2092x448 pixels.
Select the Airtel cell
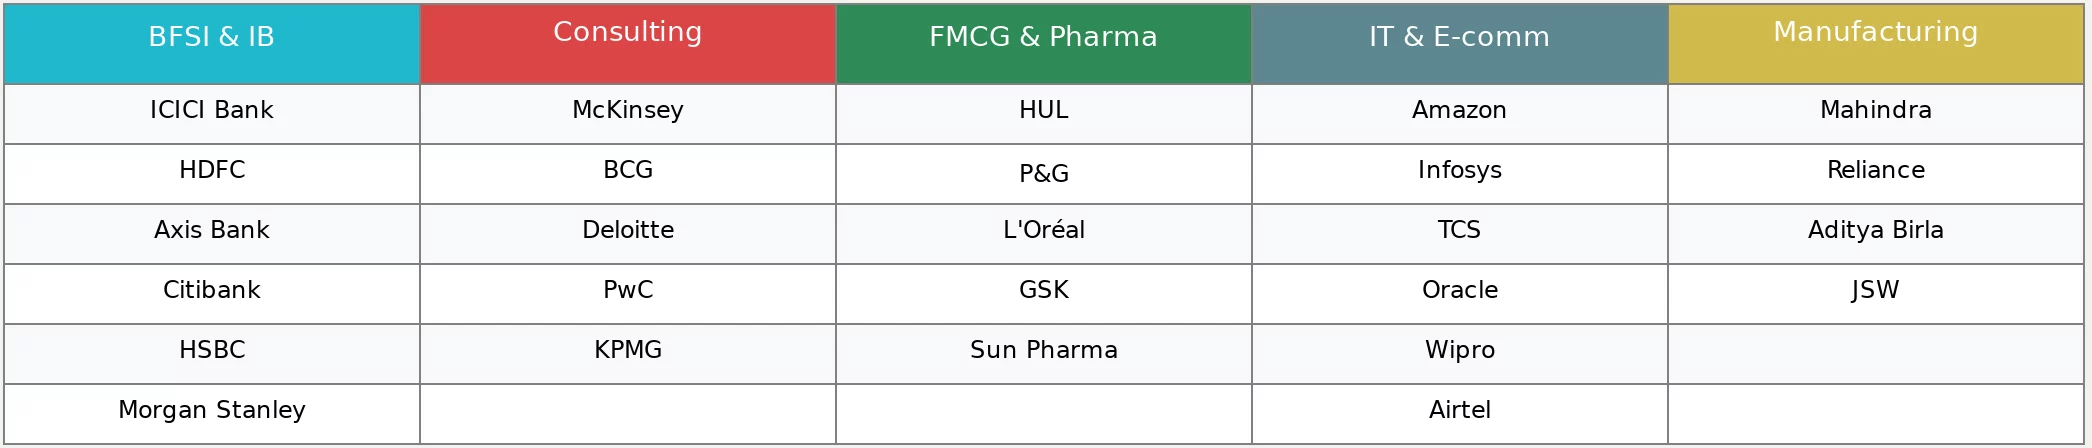click(1459, 411)
